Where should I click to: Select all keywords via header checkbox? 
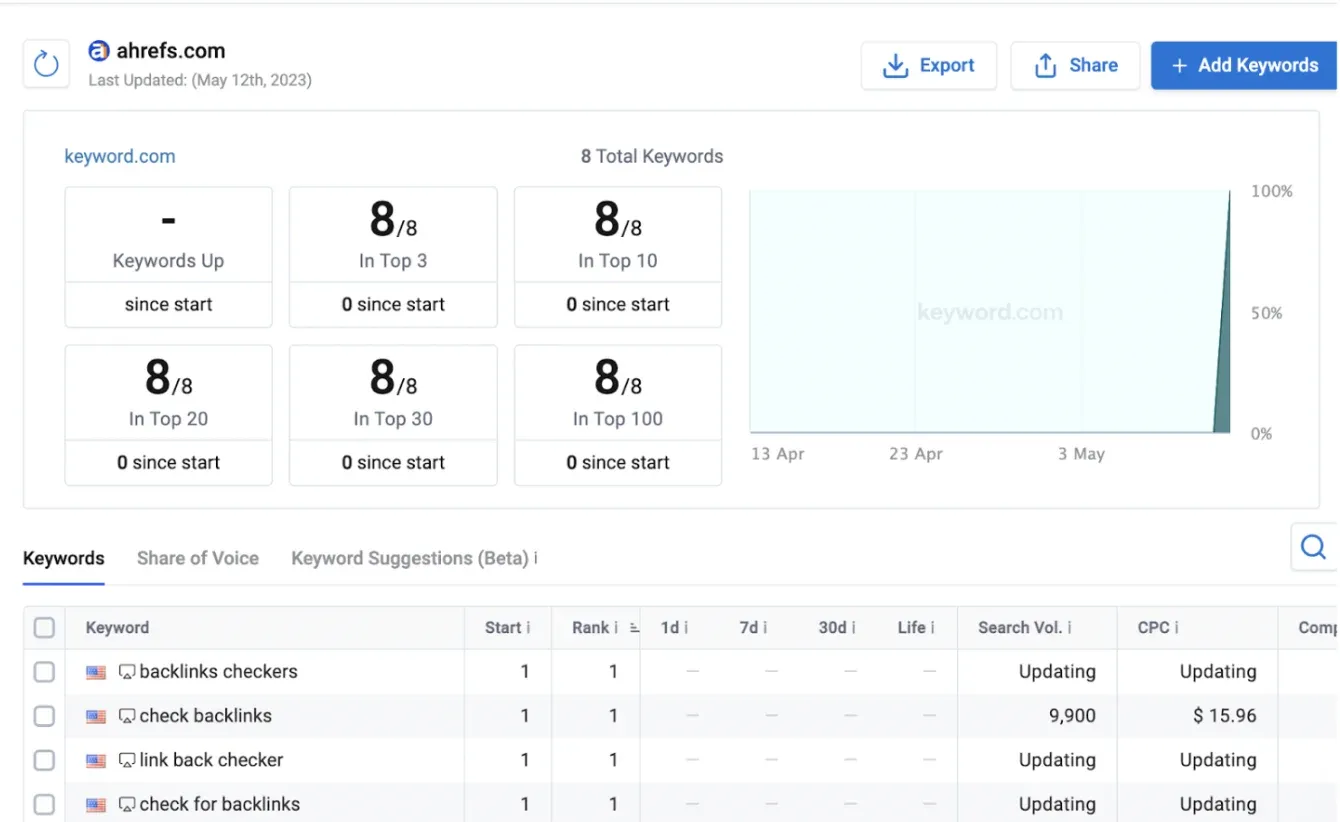point(44,627)
